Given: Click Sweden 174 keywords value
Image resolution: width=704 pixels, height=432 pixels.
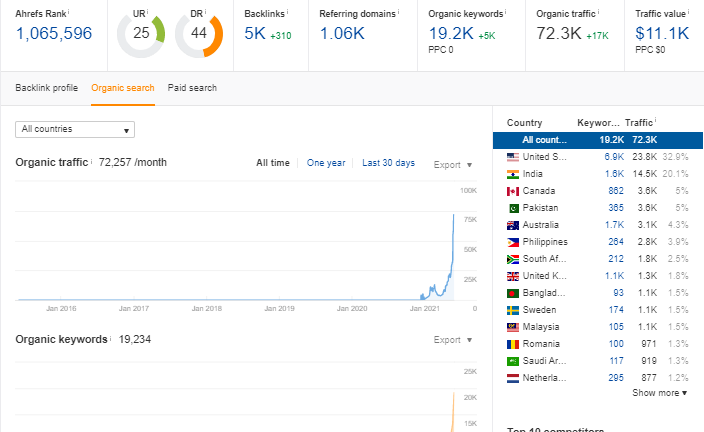Looking at the screenshot, I should point(616,310).
